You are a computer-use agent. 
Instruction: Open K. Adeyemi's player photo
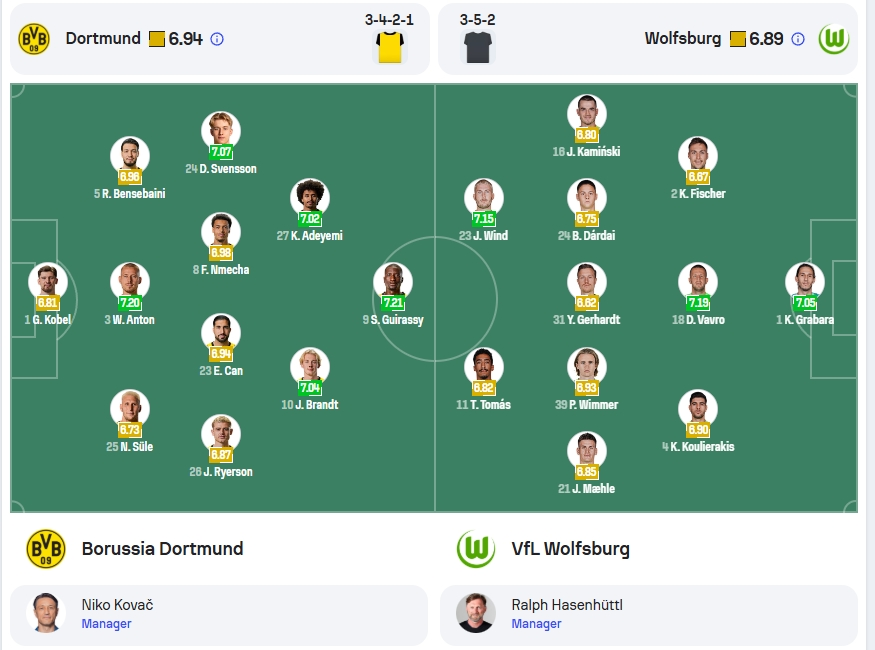tap(310, 198)
